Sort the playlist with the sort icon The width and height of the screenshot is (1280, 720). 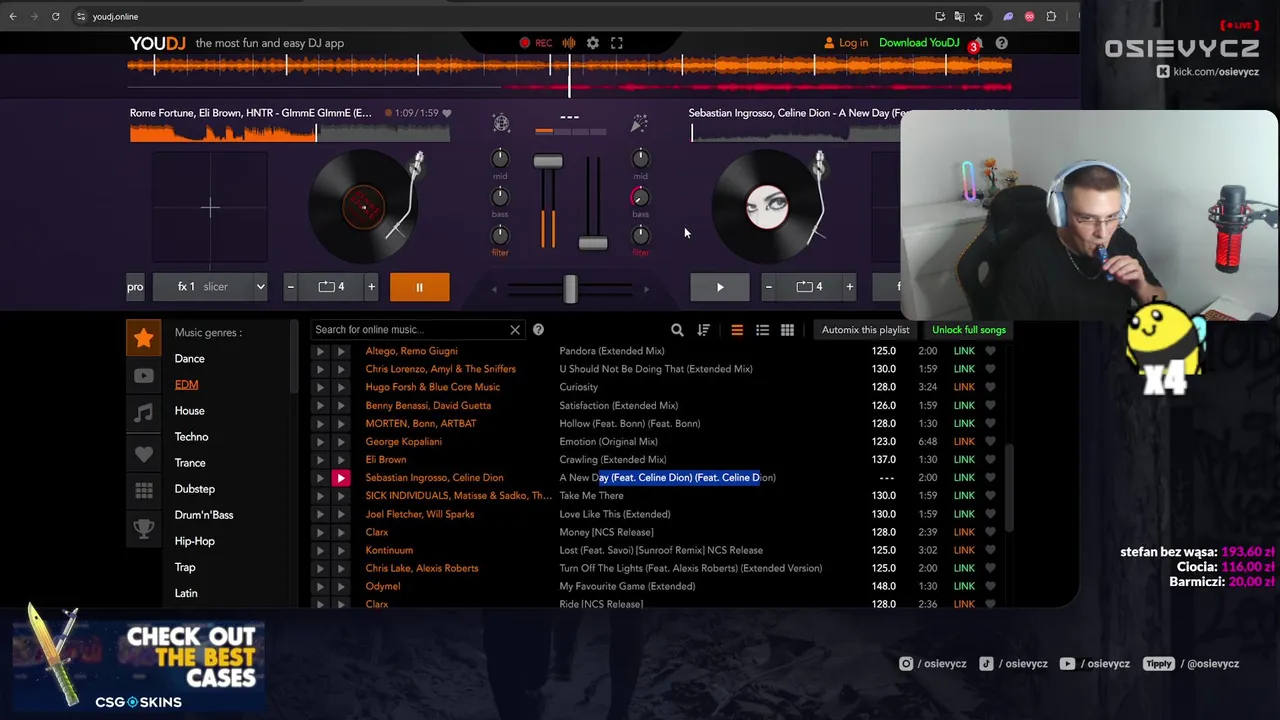click(703, 330)
